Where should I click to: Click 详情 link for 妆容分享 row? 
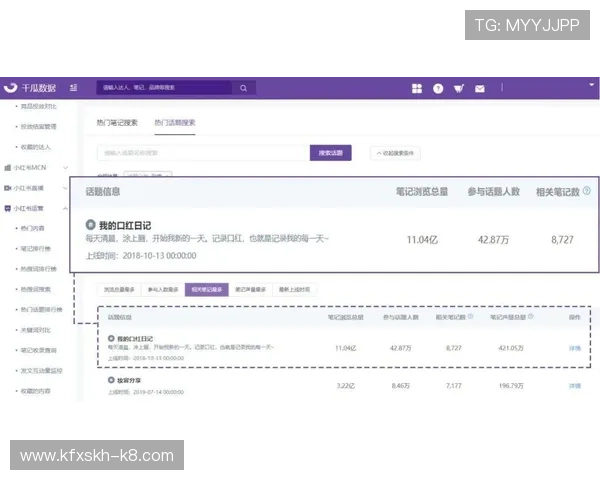(x=575, y=385)
